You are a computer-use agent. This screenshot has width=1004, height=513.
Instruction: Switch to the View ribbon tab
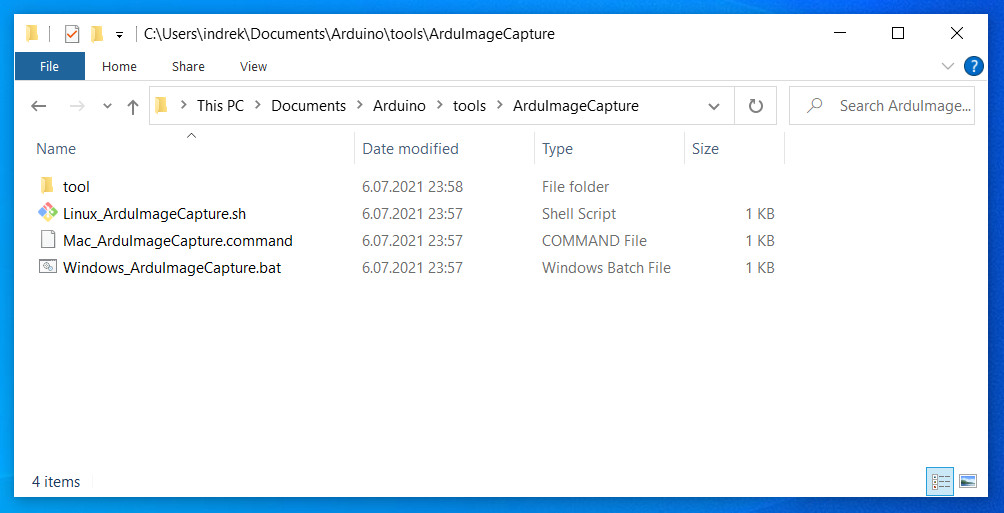253,66
